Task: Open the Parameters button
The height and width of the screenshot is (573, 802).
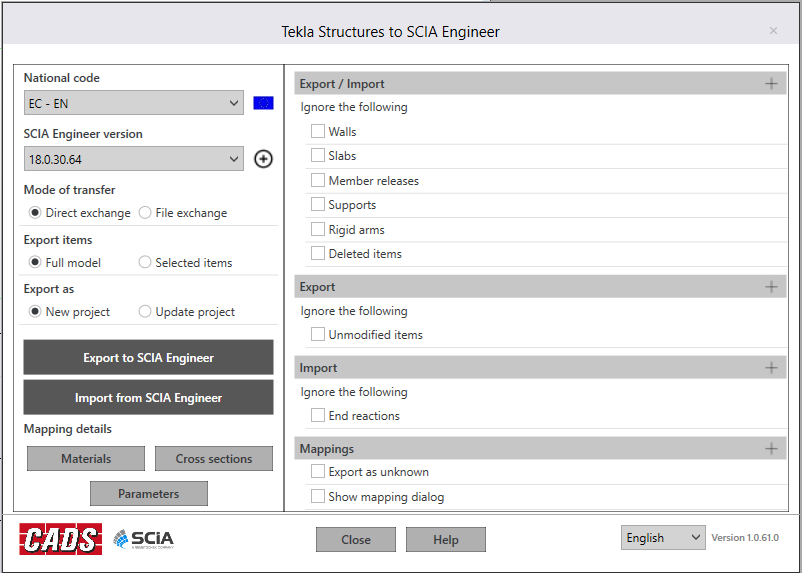Action: tap(149, 493)
